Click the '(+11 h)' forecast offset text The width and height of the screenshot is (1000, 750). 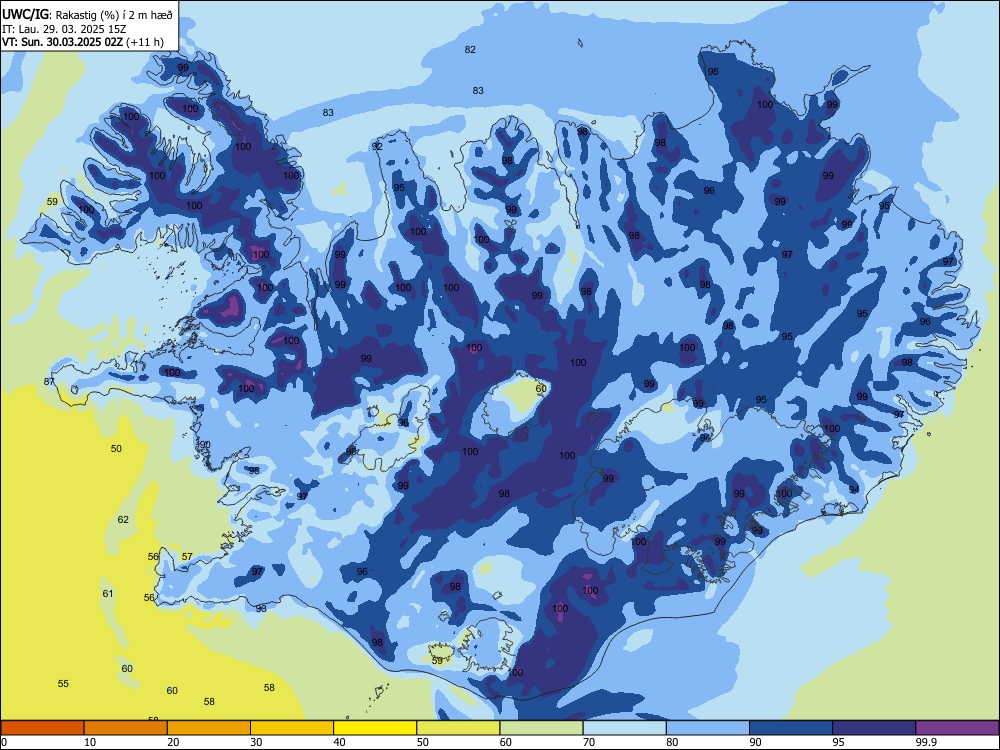(x=145, y=42)
